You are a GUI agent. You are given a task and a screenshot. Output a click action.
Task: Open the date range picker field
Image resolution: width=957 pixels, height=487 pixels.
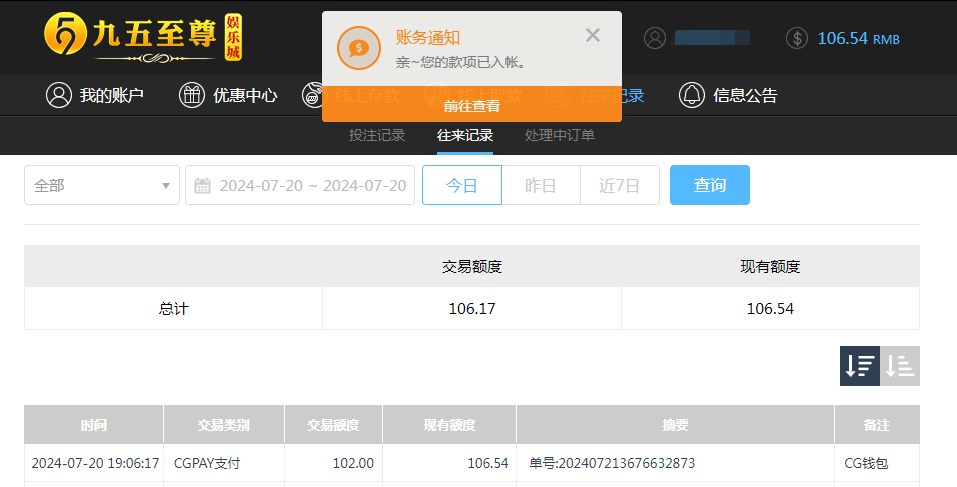point(300,185)
